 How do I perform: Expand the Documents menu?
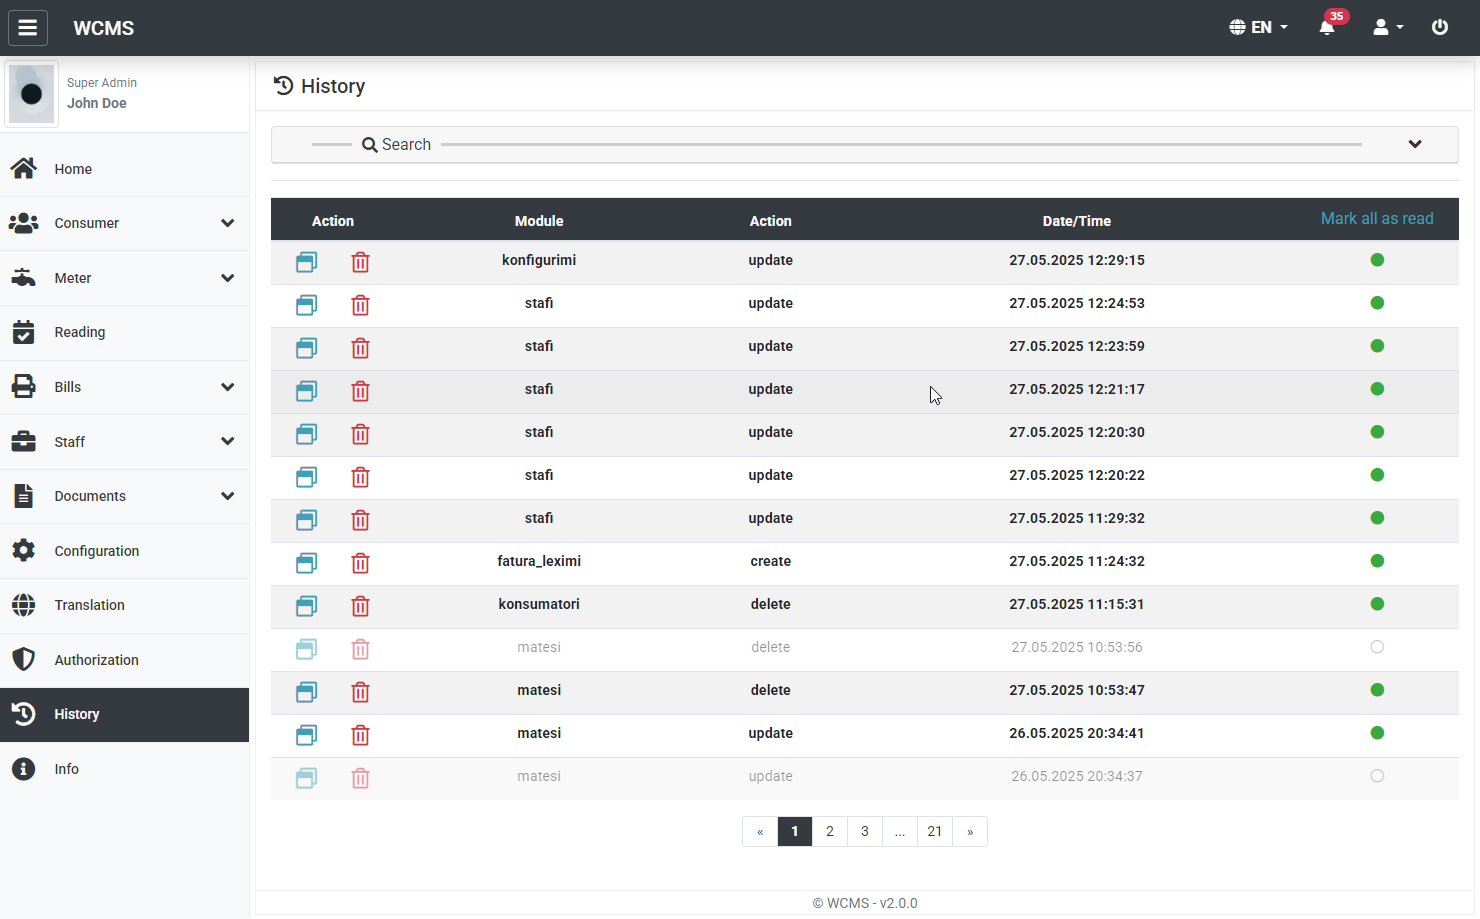[x=124, y=496]
